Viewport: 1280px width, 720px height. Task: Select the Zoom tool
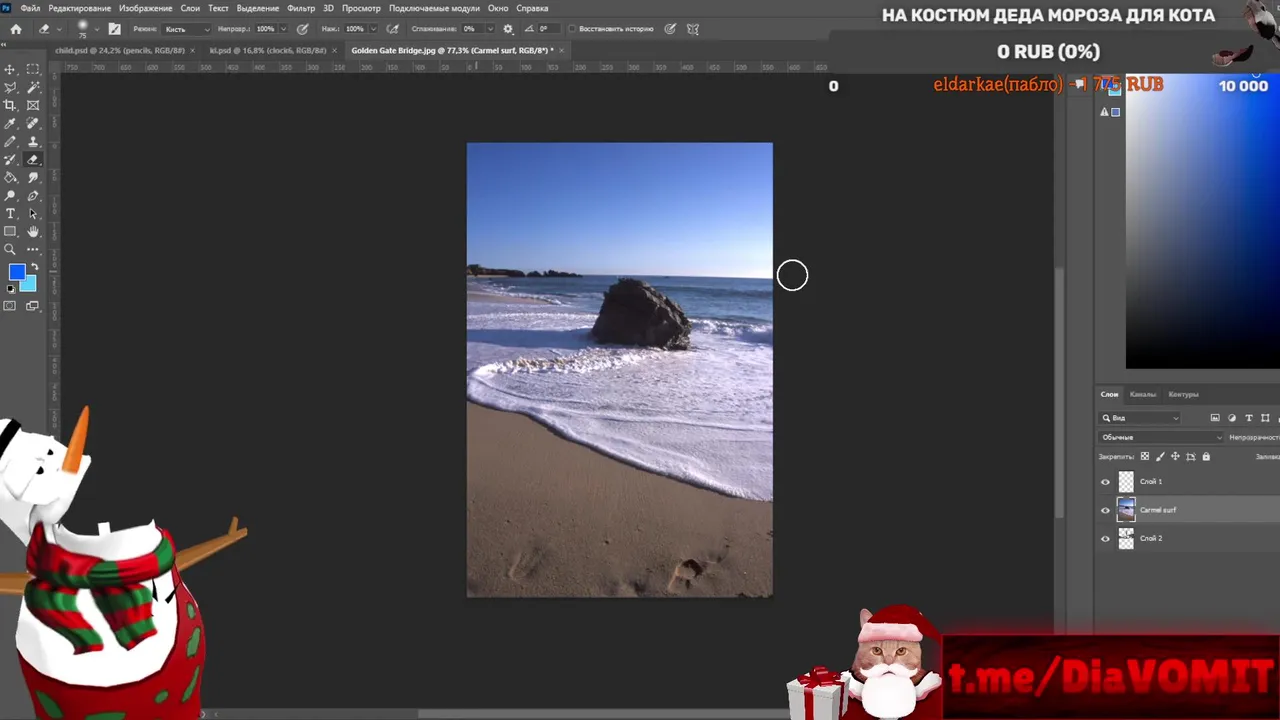click(10, 250)
